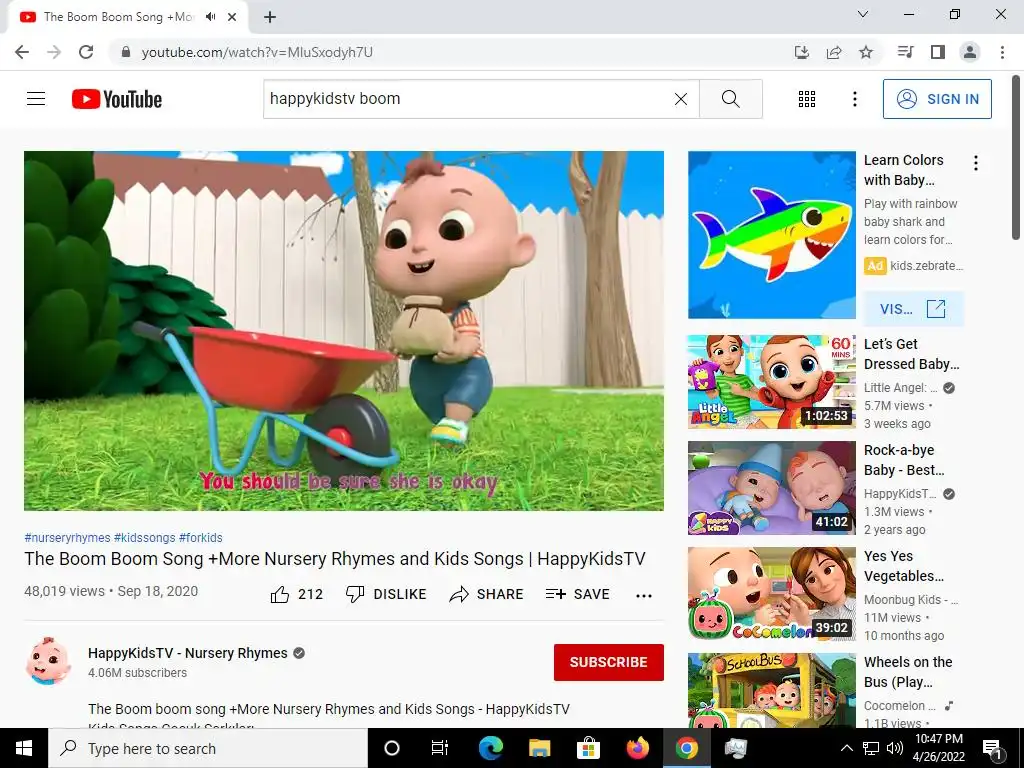
Task: Go forward in Chrome
Action: [x=54, y=52]
